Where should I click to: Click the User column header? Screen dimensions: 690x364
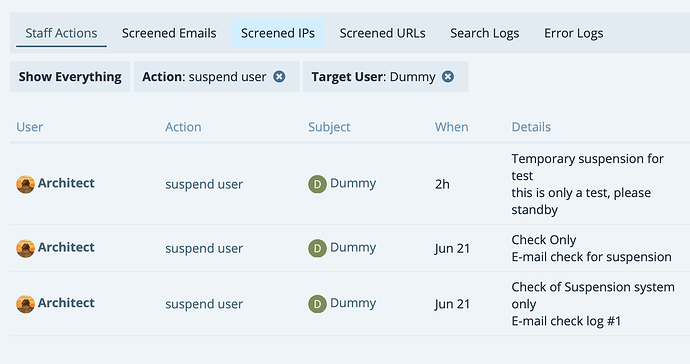pos(29,127)
